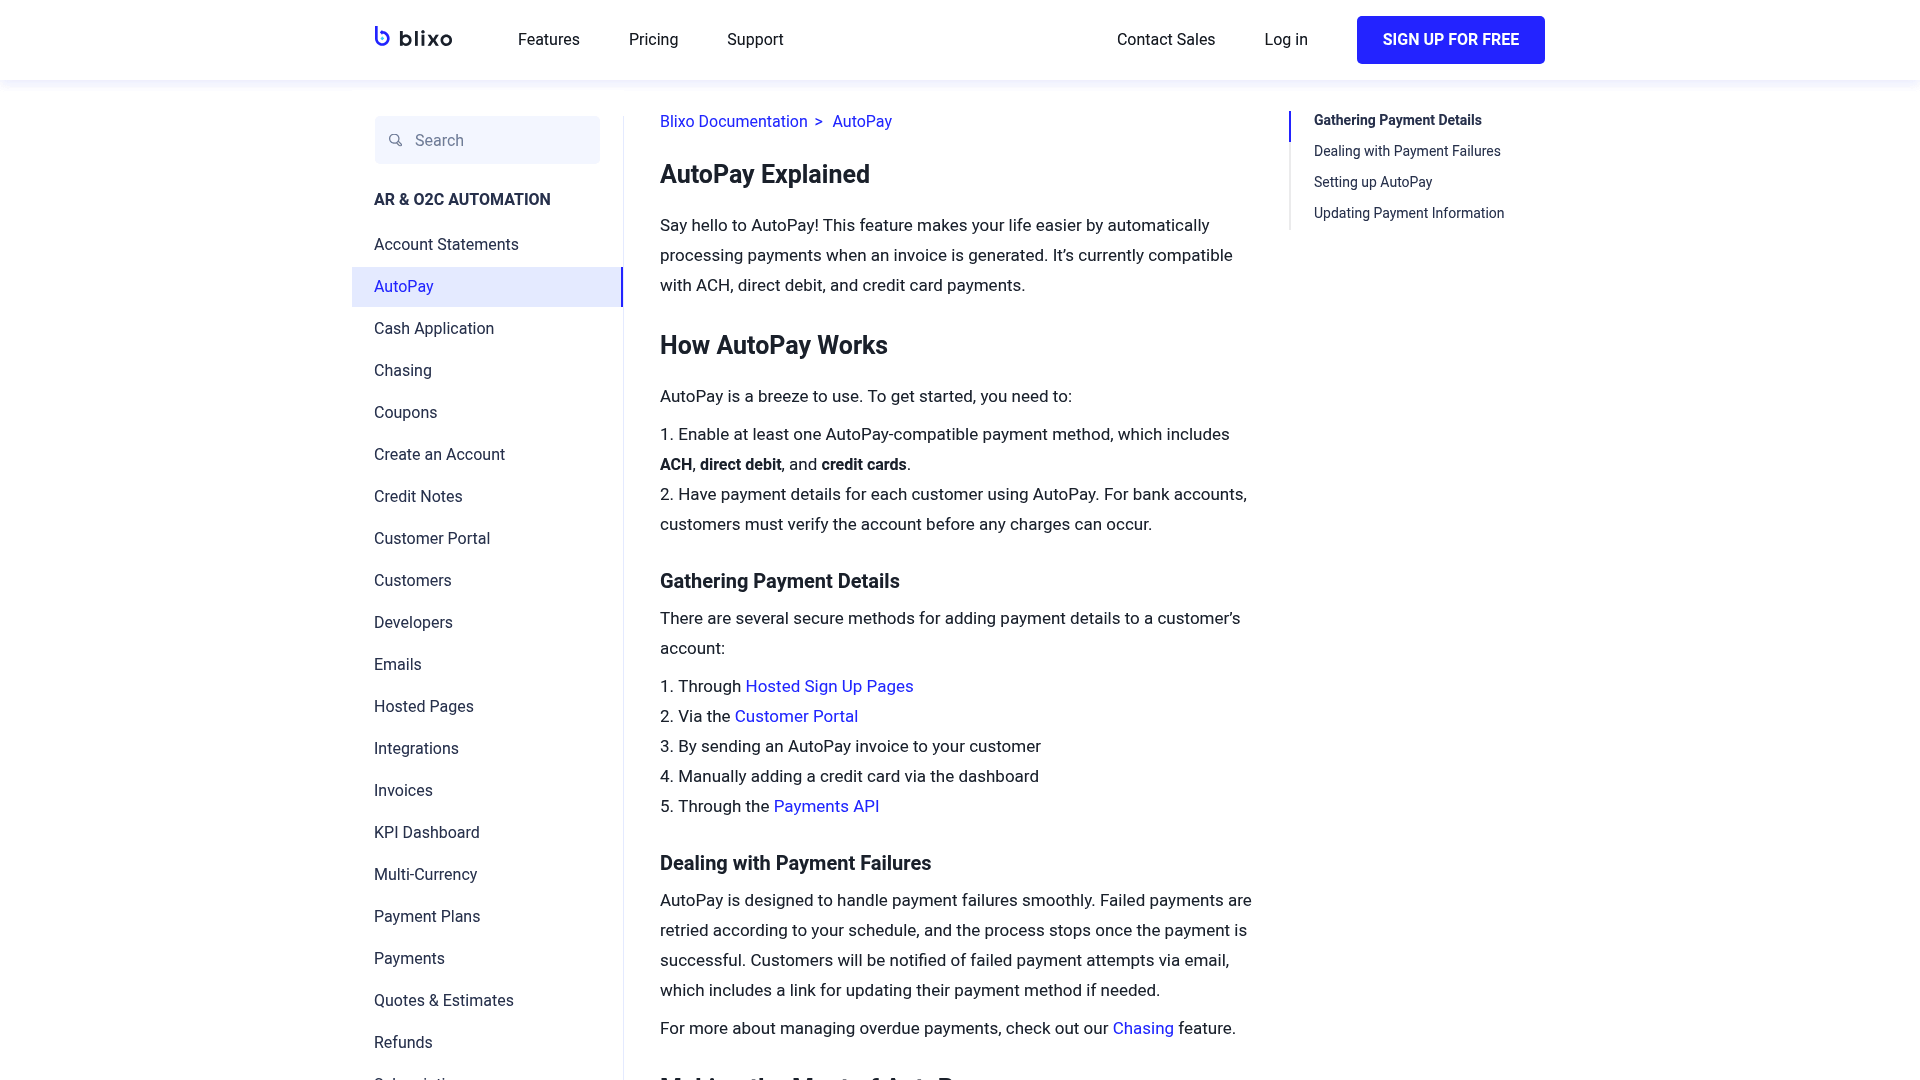
Task: Open the Pricing page
Action: click(653, 40)
